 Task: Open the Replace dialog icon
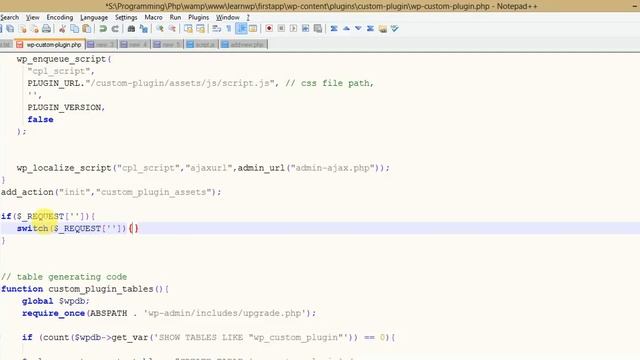click(143, 29)
